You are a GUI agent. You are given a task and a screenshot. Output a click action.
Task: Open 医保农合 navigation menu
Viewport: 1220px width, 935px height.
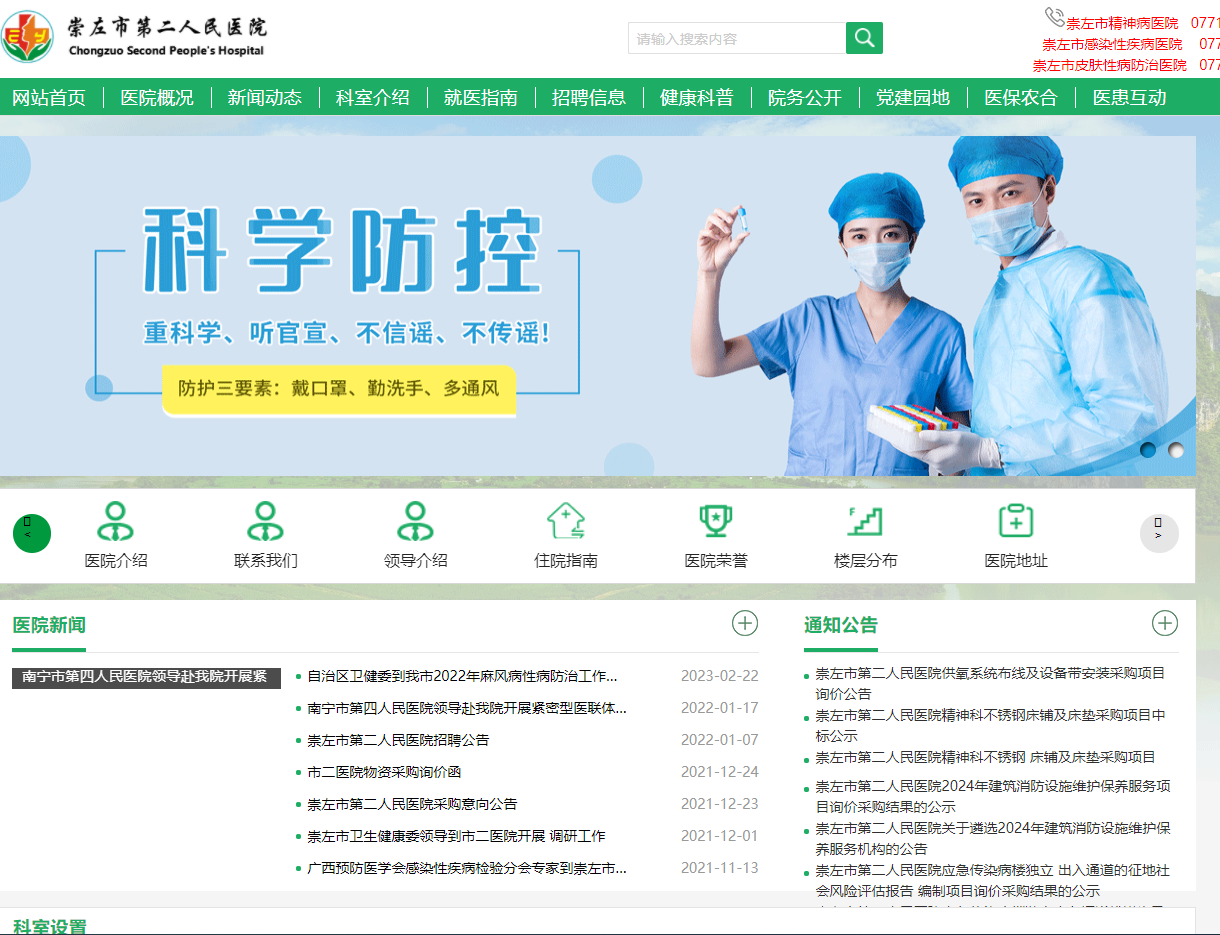point(1021,97)
